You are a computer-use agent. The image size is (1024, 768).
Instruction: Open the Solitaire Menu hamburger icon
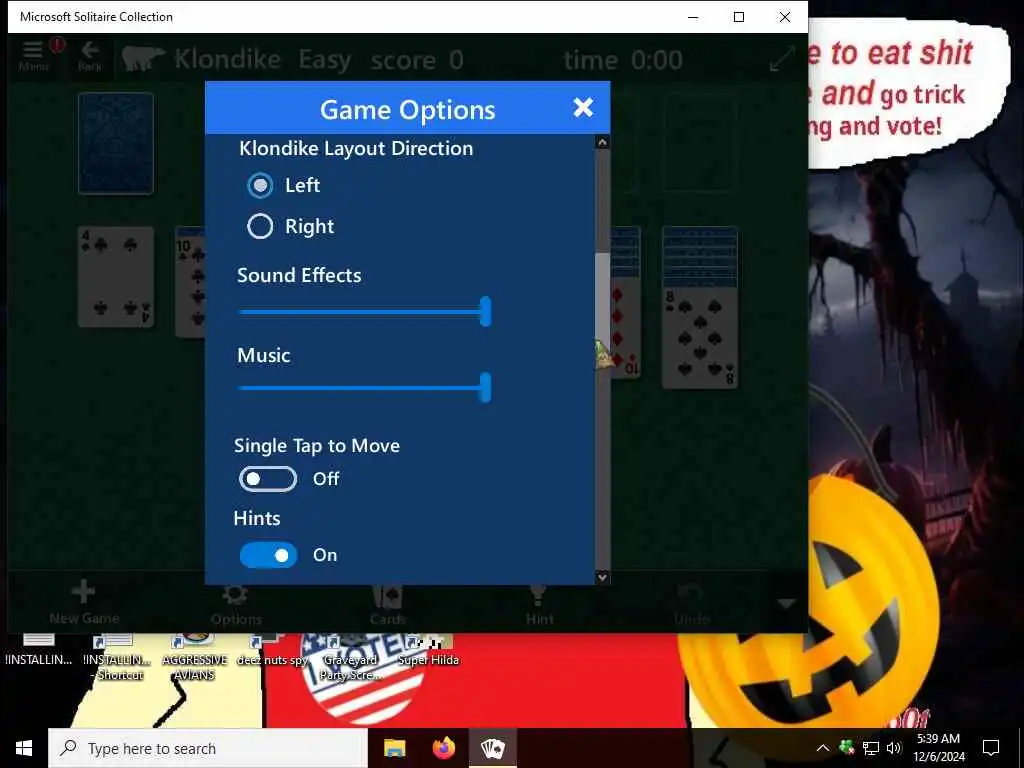33,56
